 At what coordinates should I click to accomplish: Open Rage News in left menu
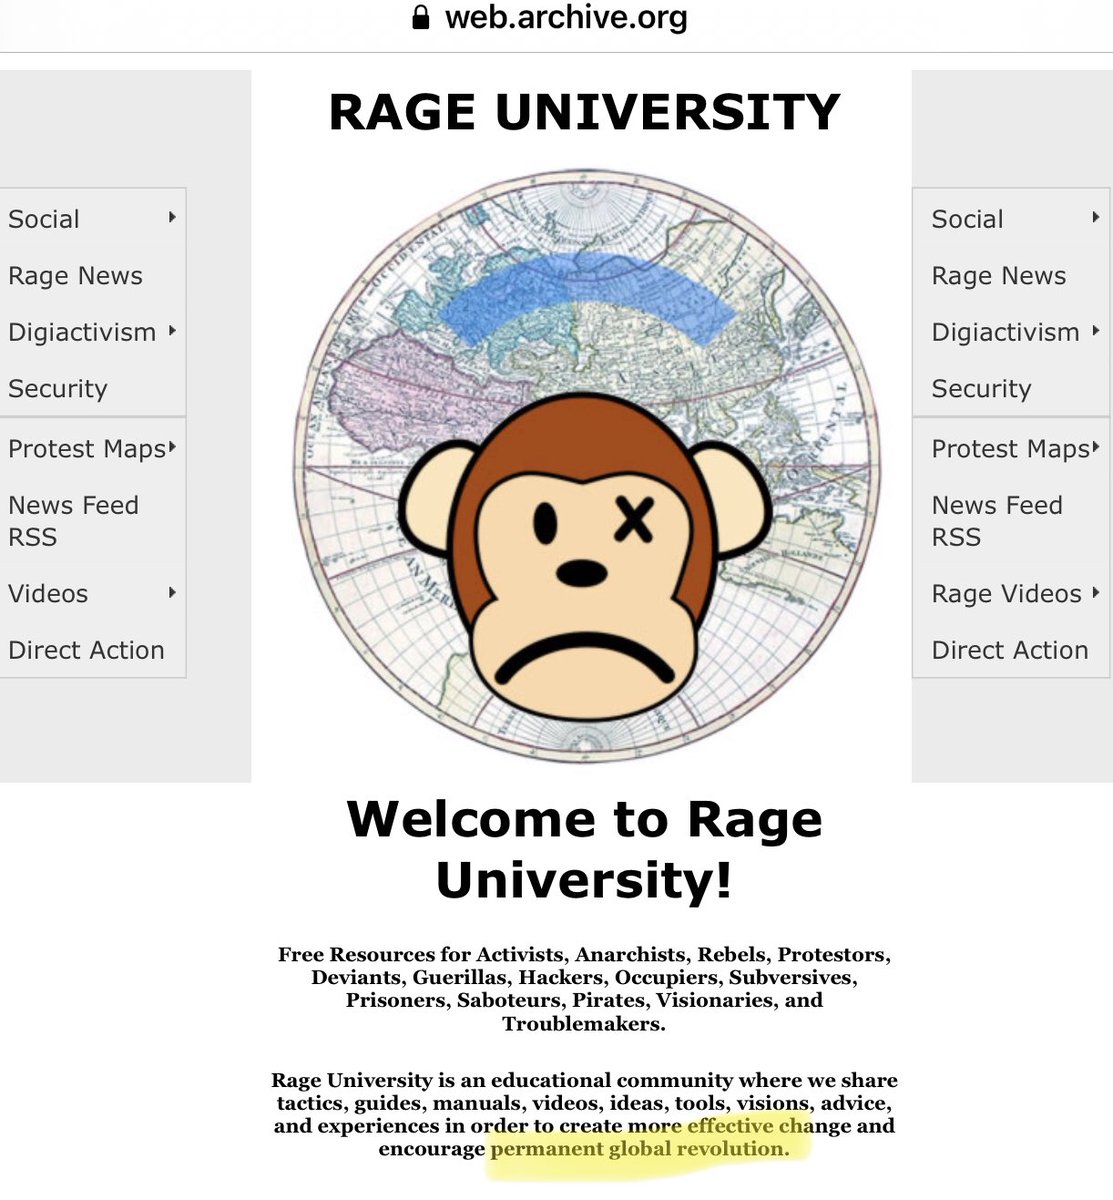point(76,276)
